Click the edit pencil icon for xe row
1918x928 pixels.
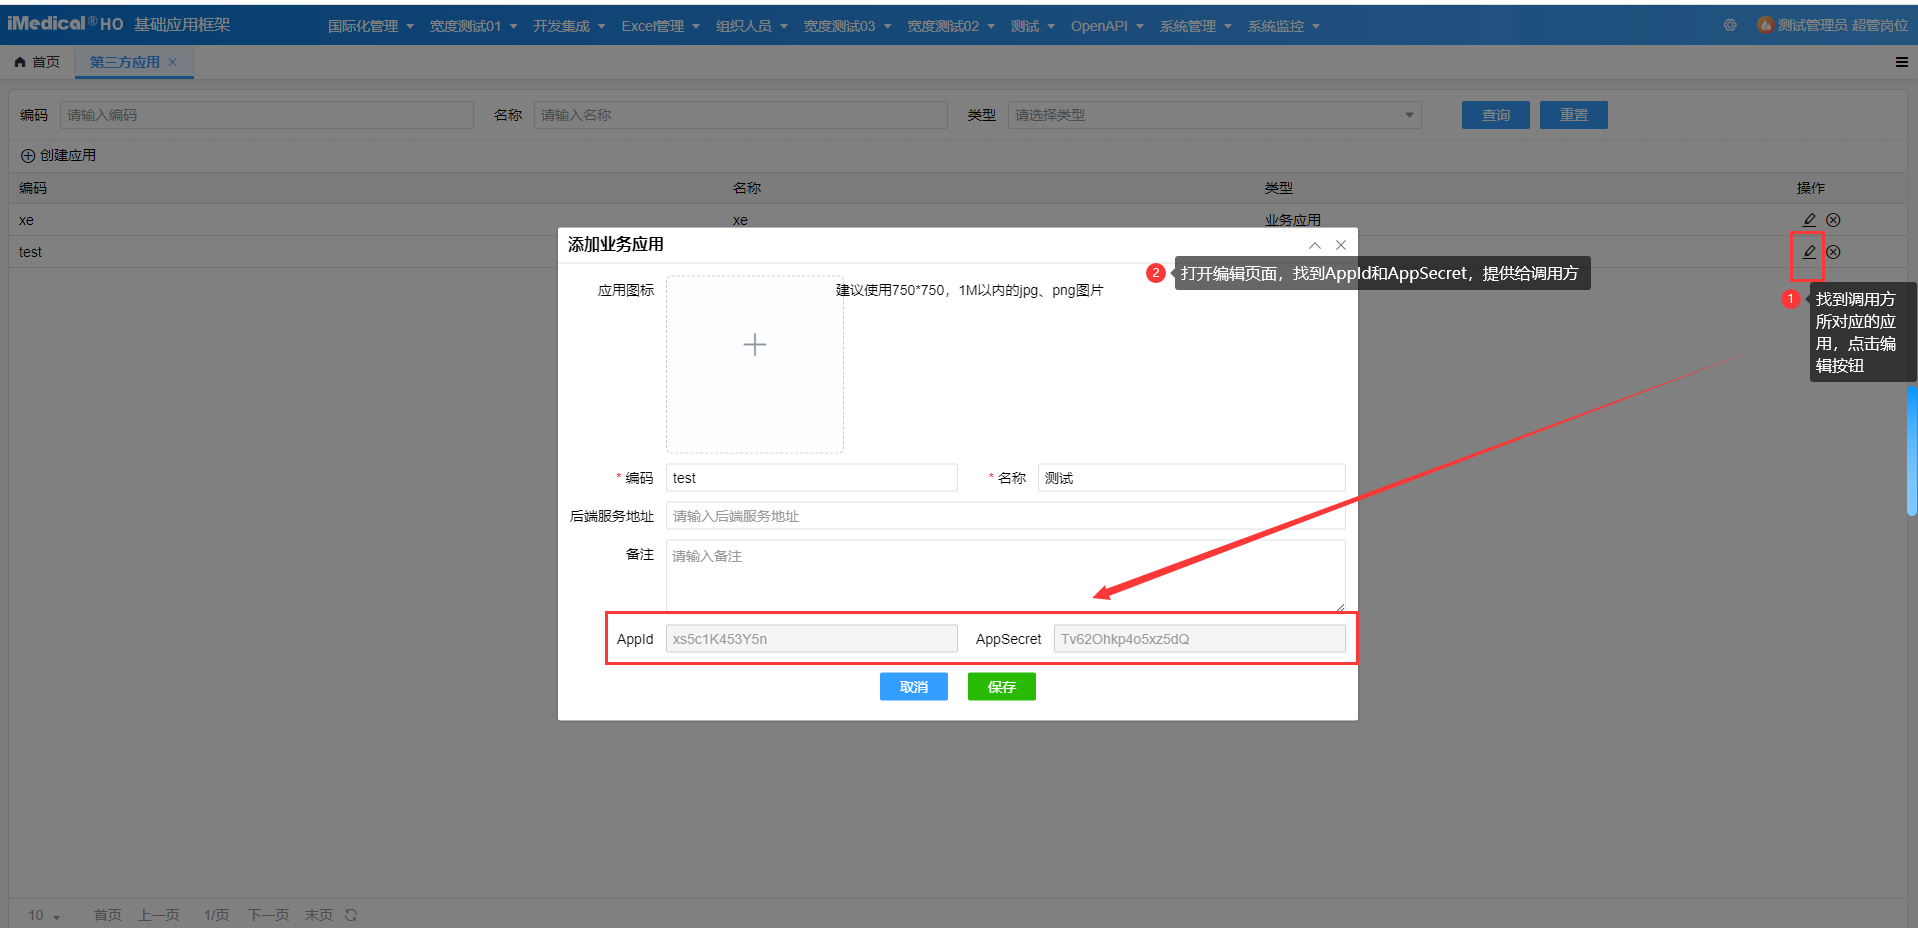[1808, 220]
